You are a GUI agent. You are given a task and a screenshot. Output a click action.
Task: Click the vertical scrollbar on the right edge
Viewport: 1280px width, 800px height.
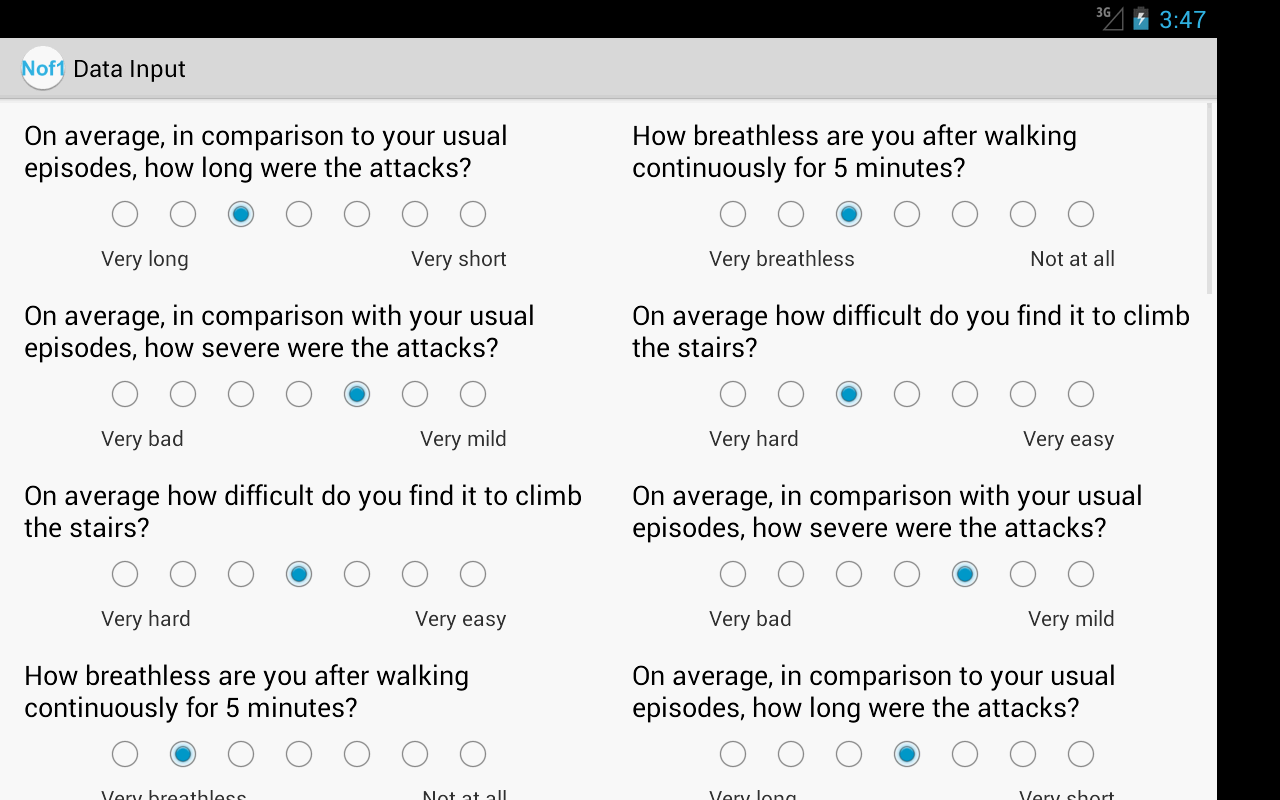click(x=1210, y=197)
